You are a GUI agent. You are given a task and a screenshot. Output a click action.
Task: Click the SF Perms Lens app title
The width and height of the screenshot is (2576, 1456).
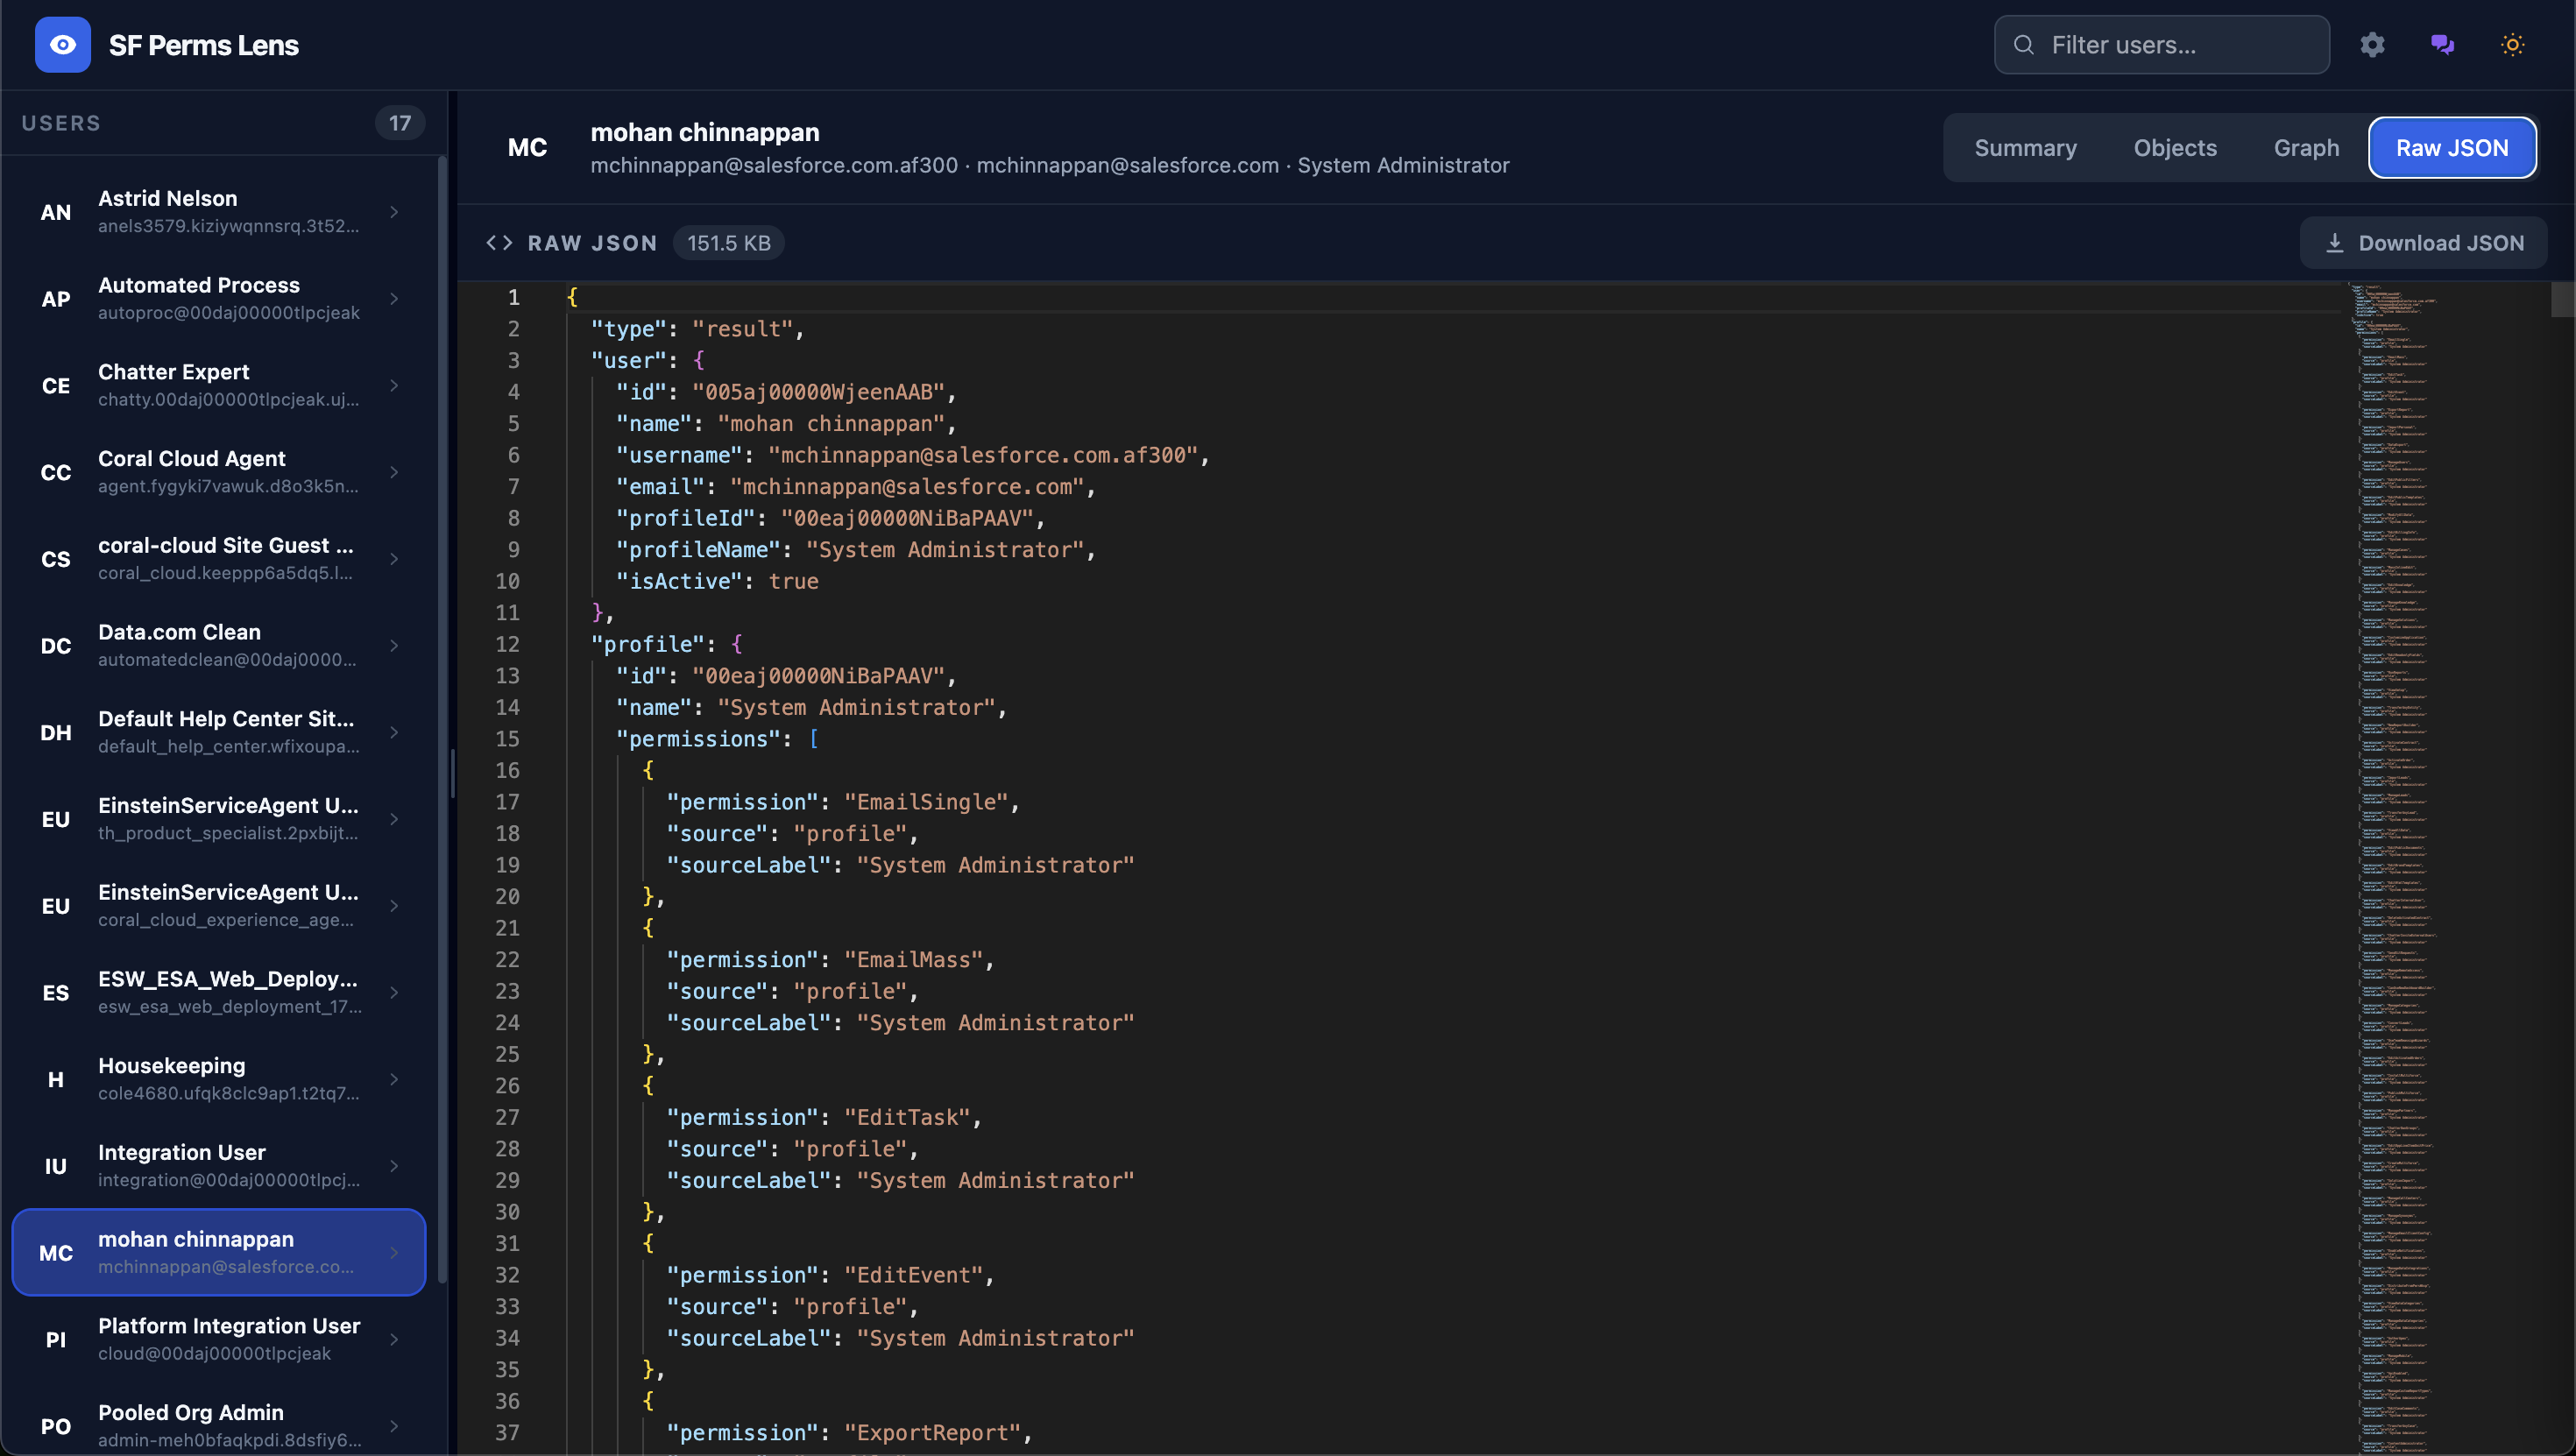click(x=204, y=45)
